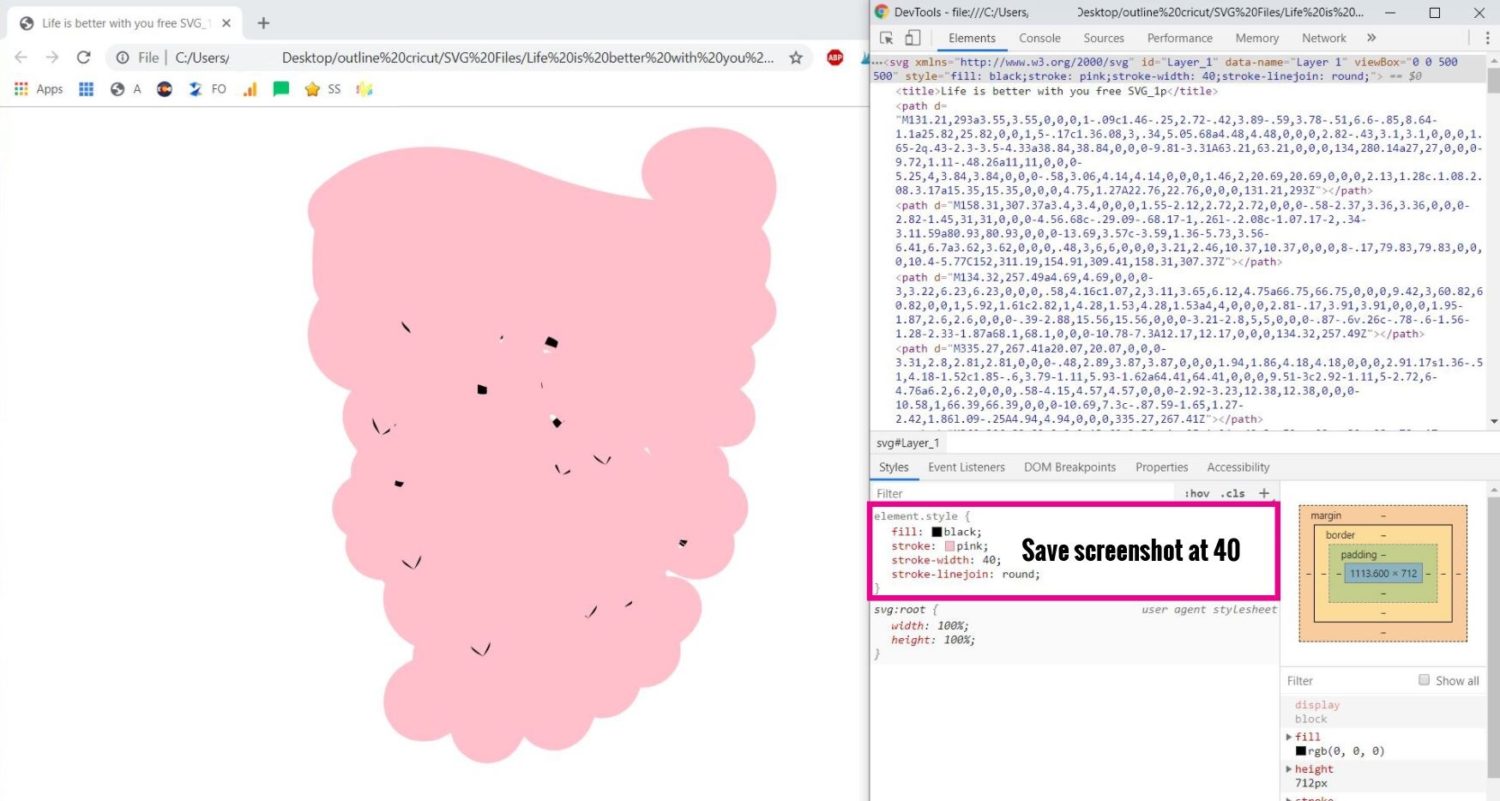Open the DevTools three-dot customize menu

pyautogui.click(x=1487, y=38)
